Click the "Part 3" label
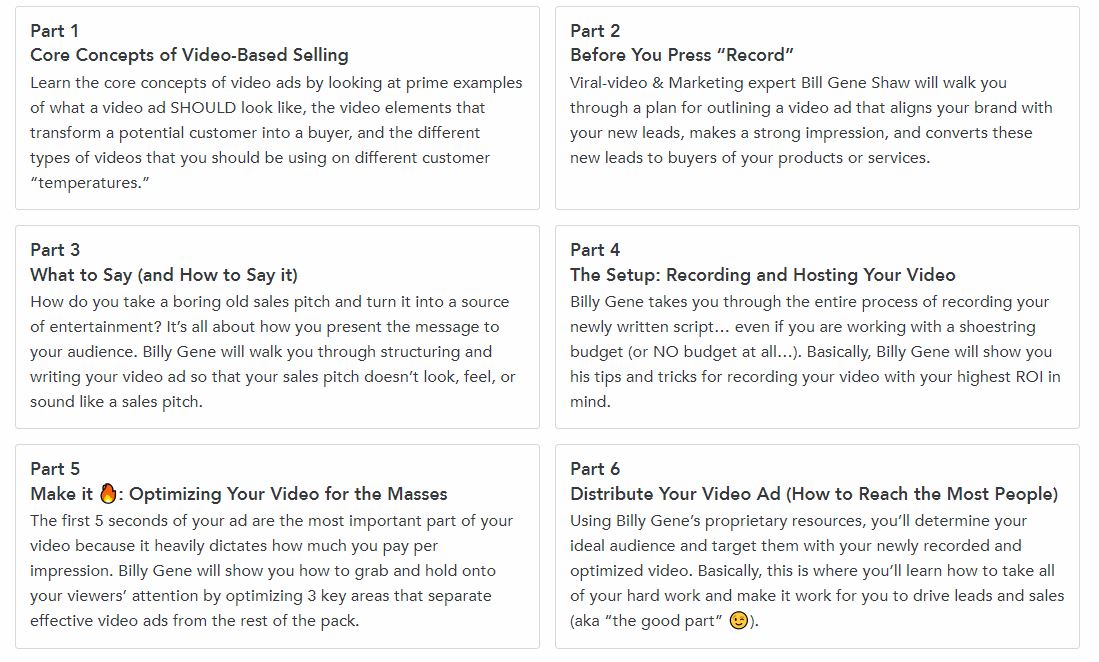The width and height of the screenshot is (1099, 662). 55,249
